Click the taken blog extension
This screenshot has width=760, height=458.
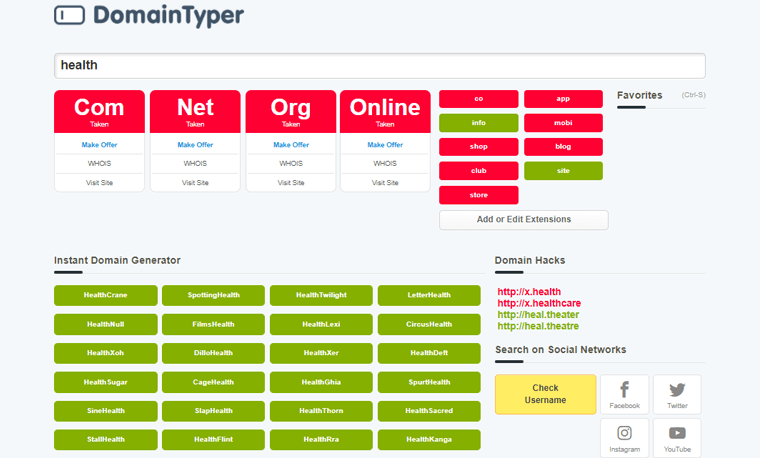point(563,147)
